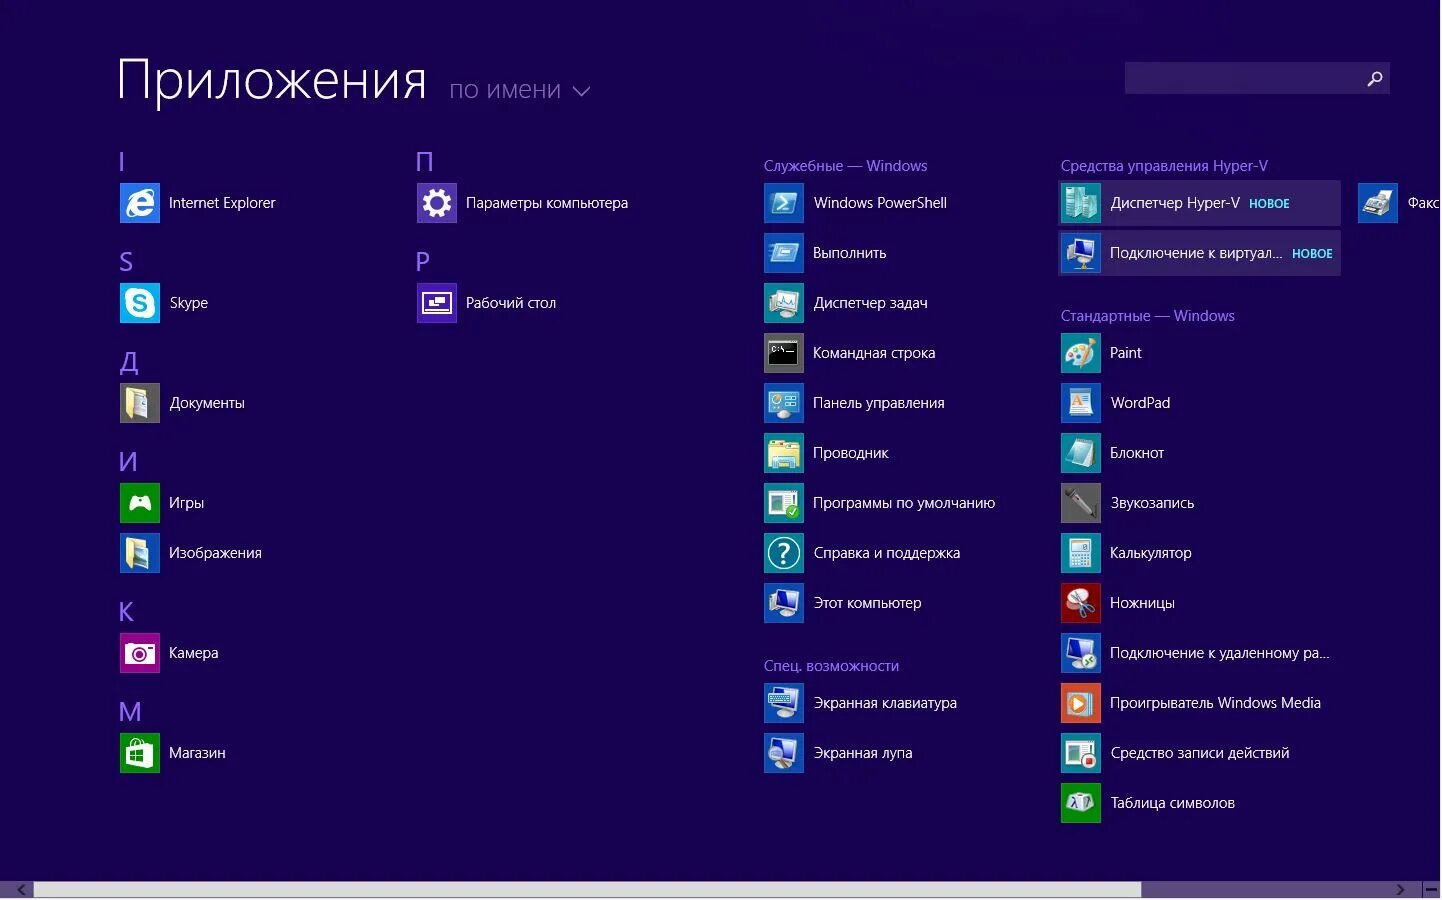
Task: Start Звукозапись microphone icon
Action: tap(1081, 503)
